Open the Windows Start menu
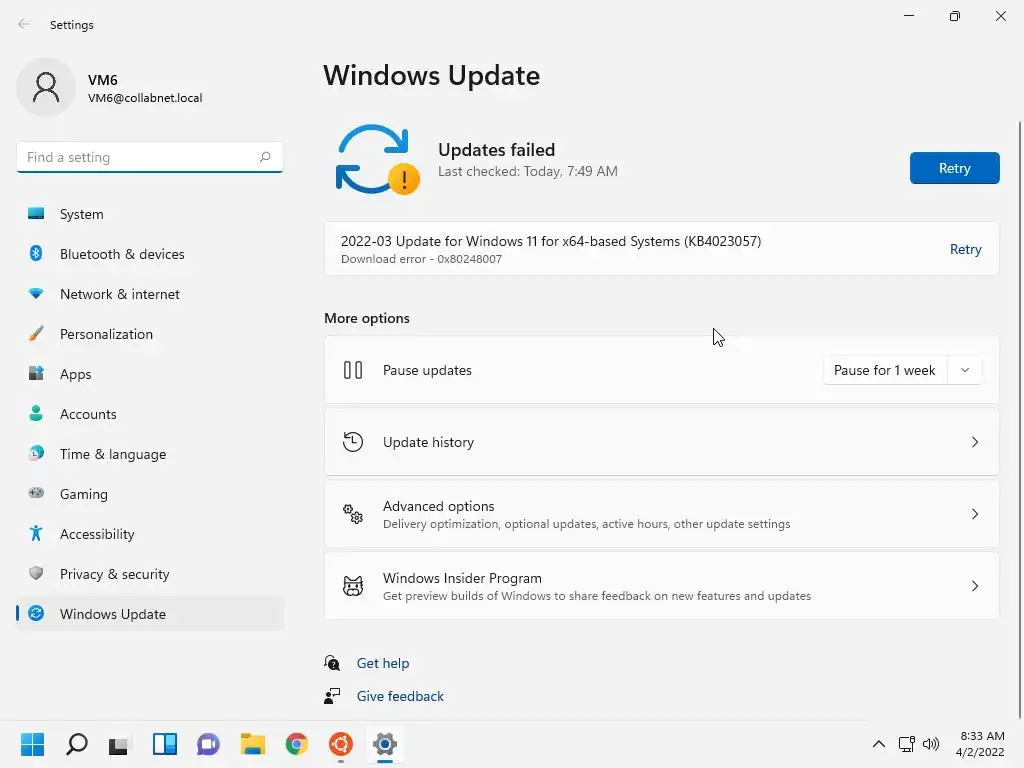Viewport: 1024px width, 768px height. click(32, 744)
